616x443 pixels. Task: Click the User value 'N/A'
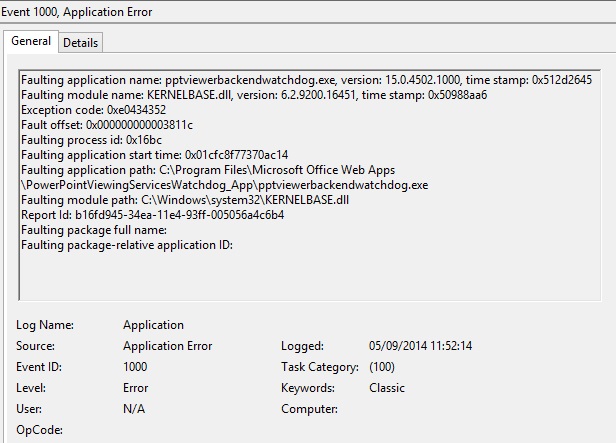(134, 409)
